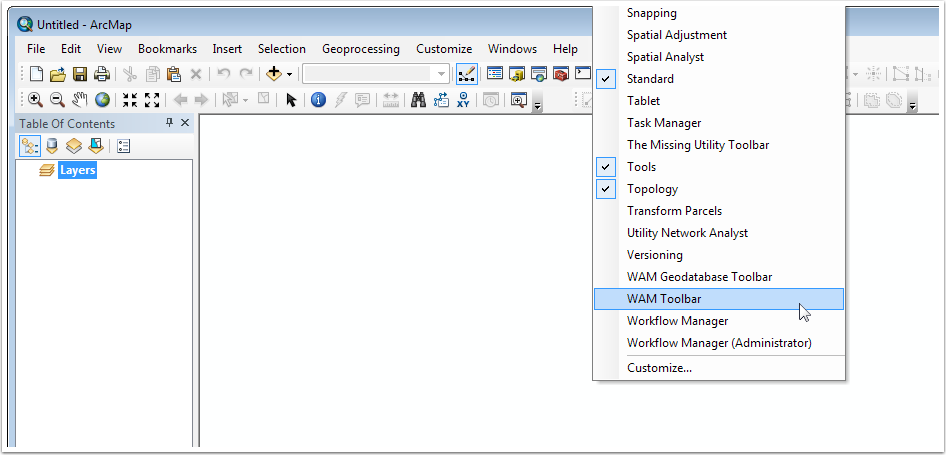Enable the Snapping toolbar
Screen dimensions: 946x455
(719, 13)
